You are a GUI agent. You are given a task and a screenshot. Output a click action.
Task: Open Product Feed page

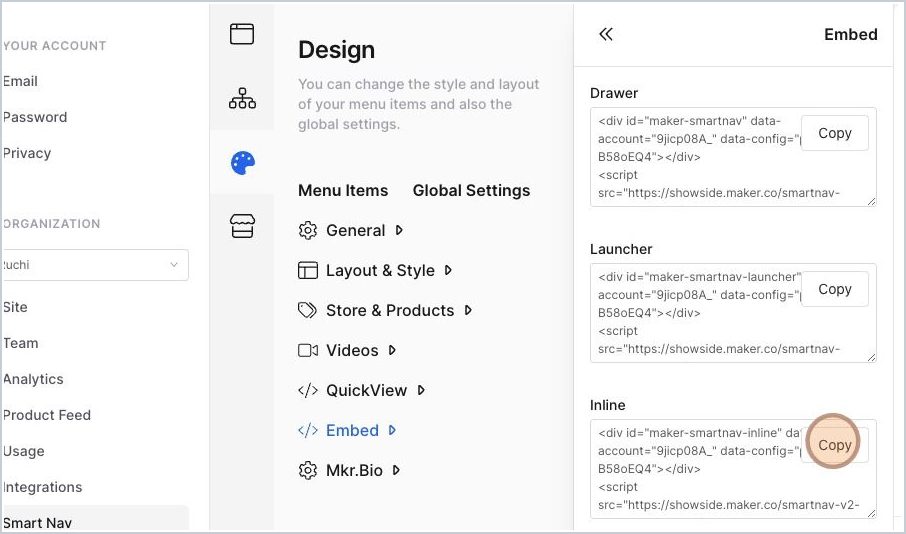(46, 415)
